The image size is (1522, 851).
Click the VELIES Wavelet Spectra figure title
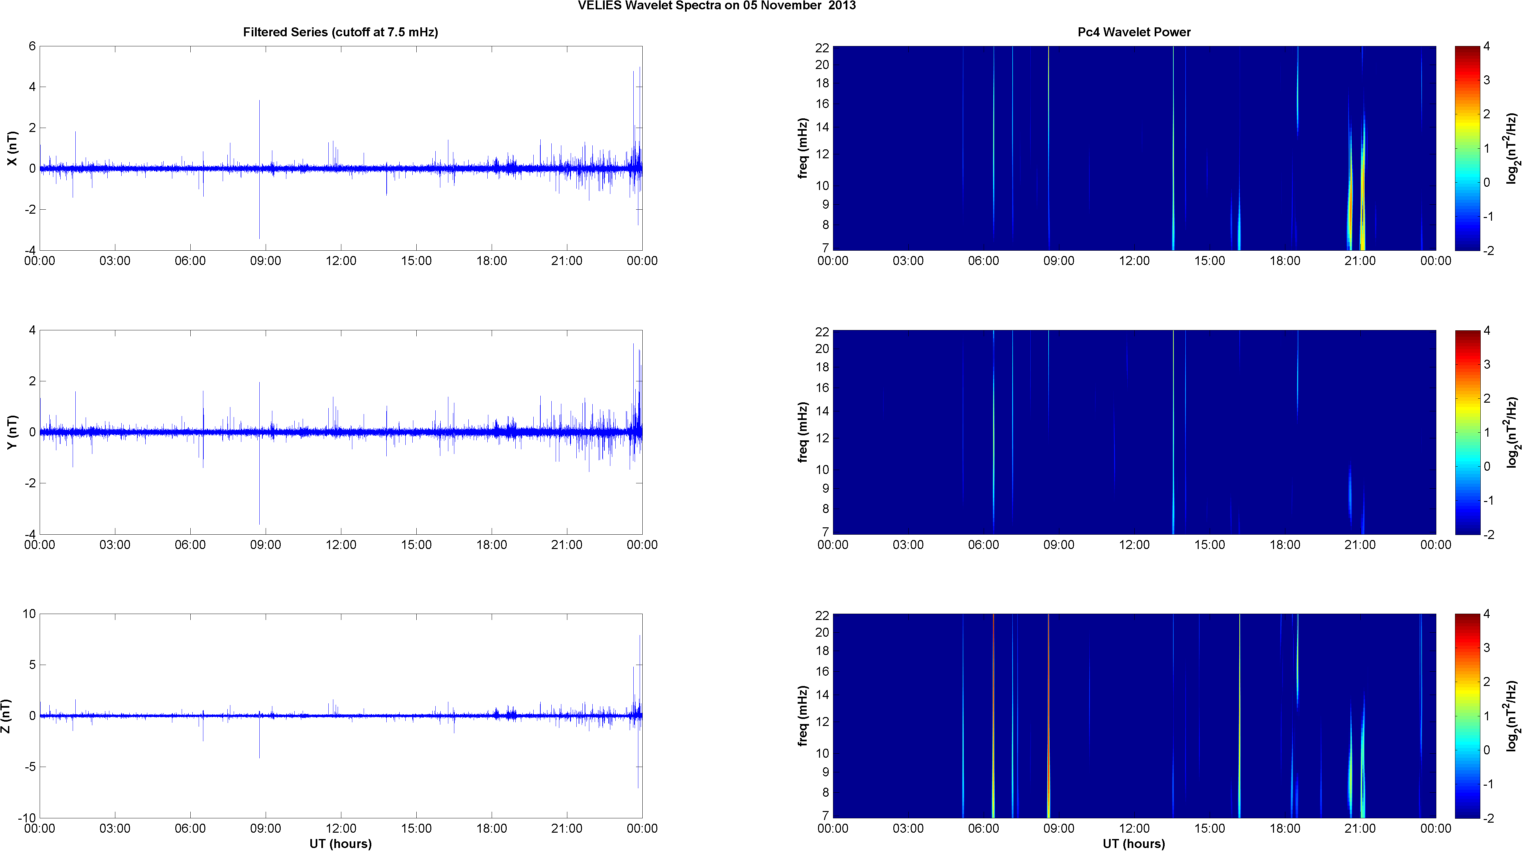pyautogui.click(x=716, y=6)
